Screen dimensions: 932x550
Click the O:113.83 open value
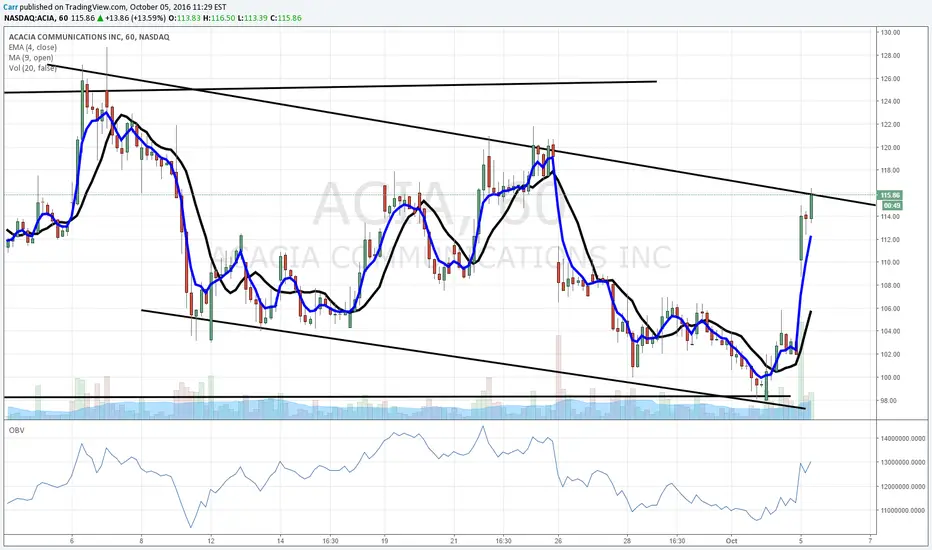coord(184,18)
